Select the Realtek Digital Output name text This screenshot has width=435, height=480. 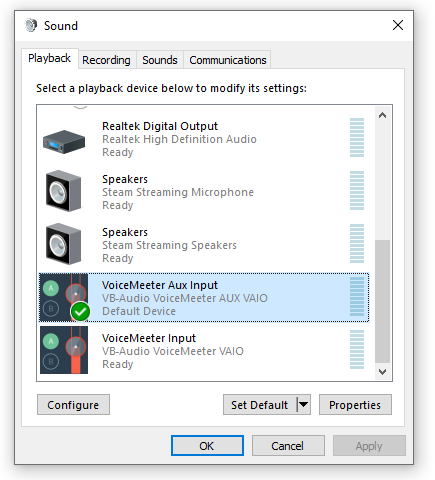[x=160, y=126]
